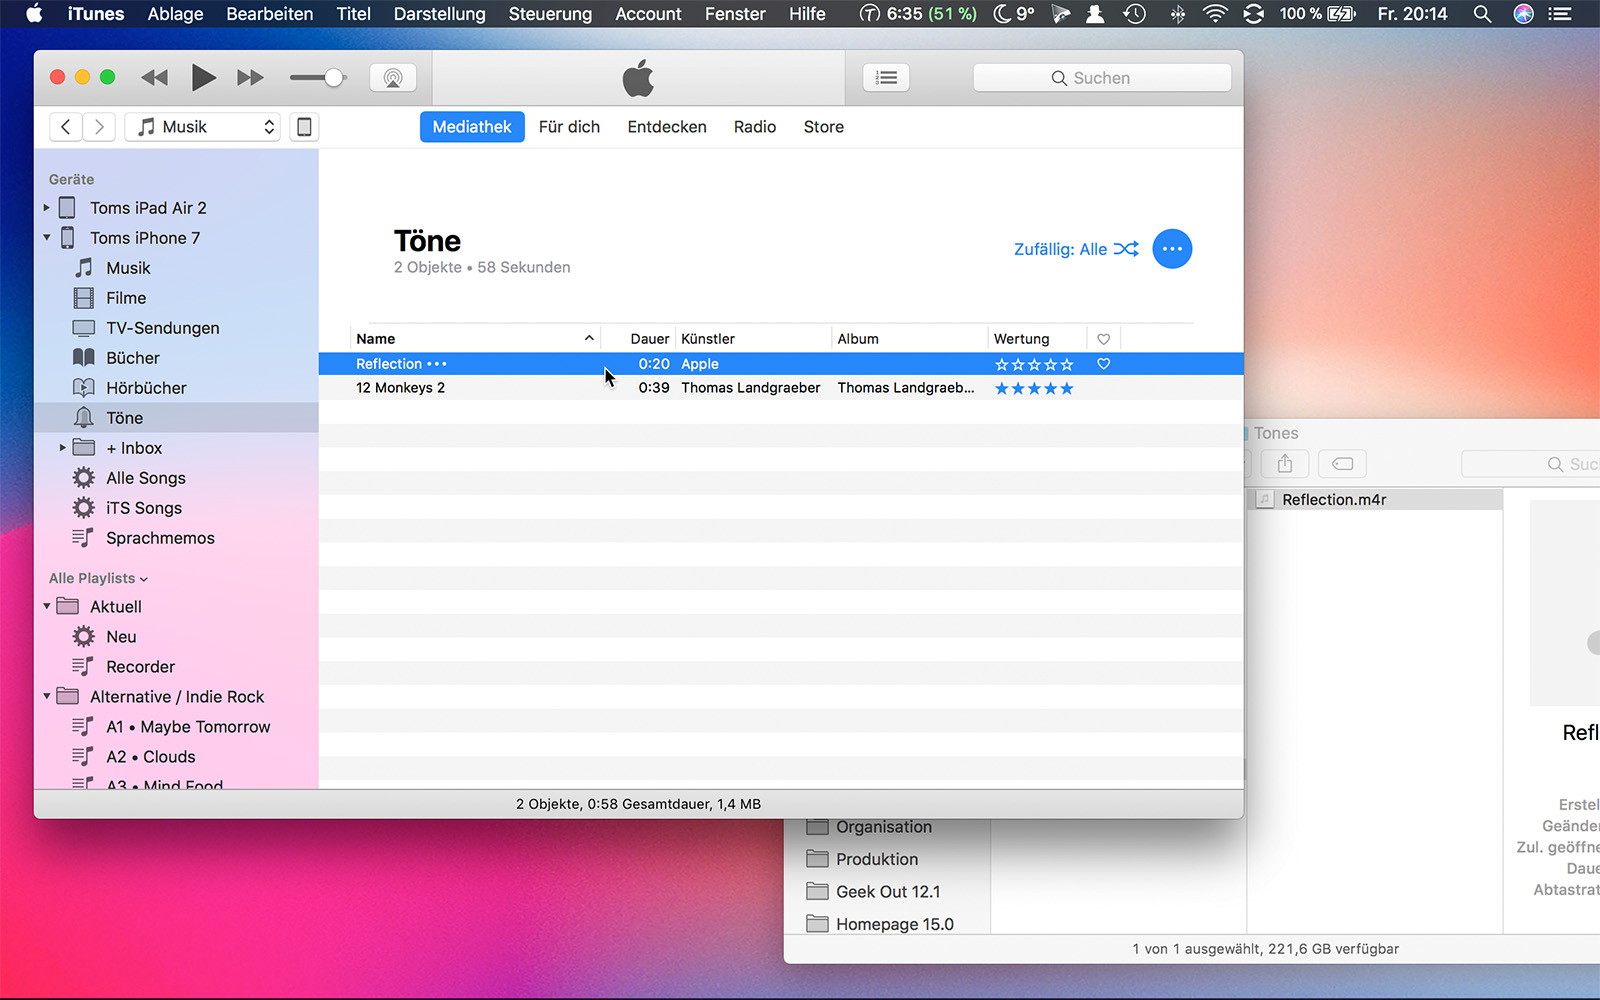Open the Entdecken tab
The image size is (1600, 1000).
pos(667,127)
